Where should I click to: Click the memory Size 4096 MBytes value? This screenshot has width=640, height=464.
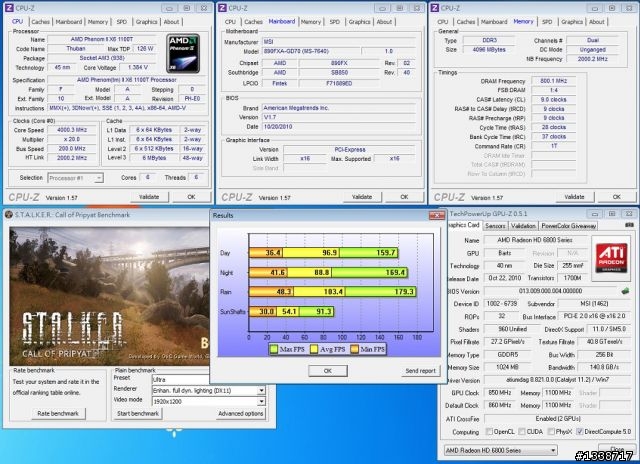[x=489, y=49]
